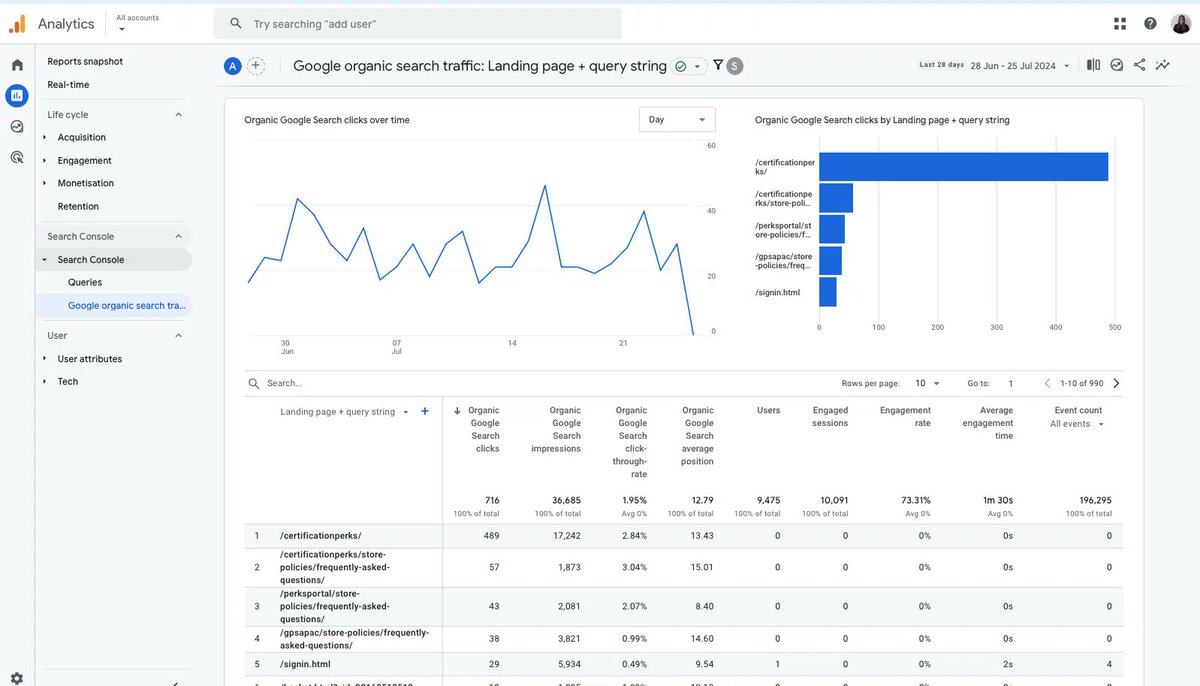This screenshot has height=686, width=1200.
Task: Go to the next page of table rows
Action: click(x=1116, y=383)
